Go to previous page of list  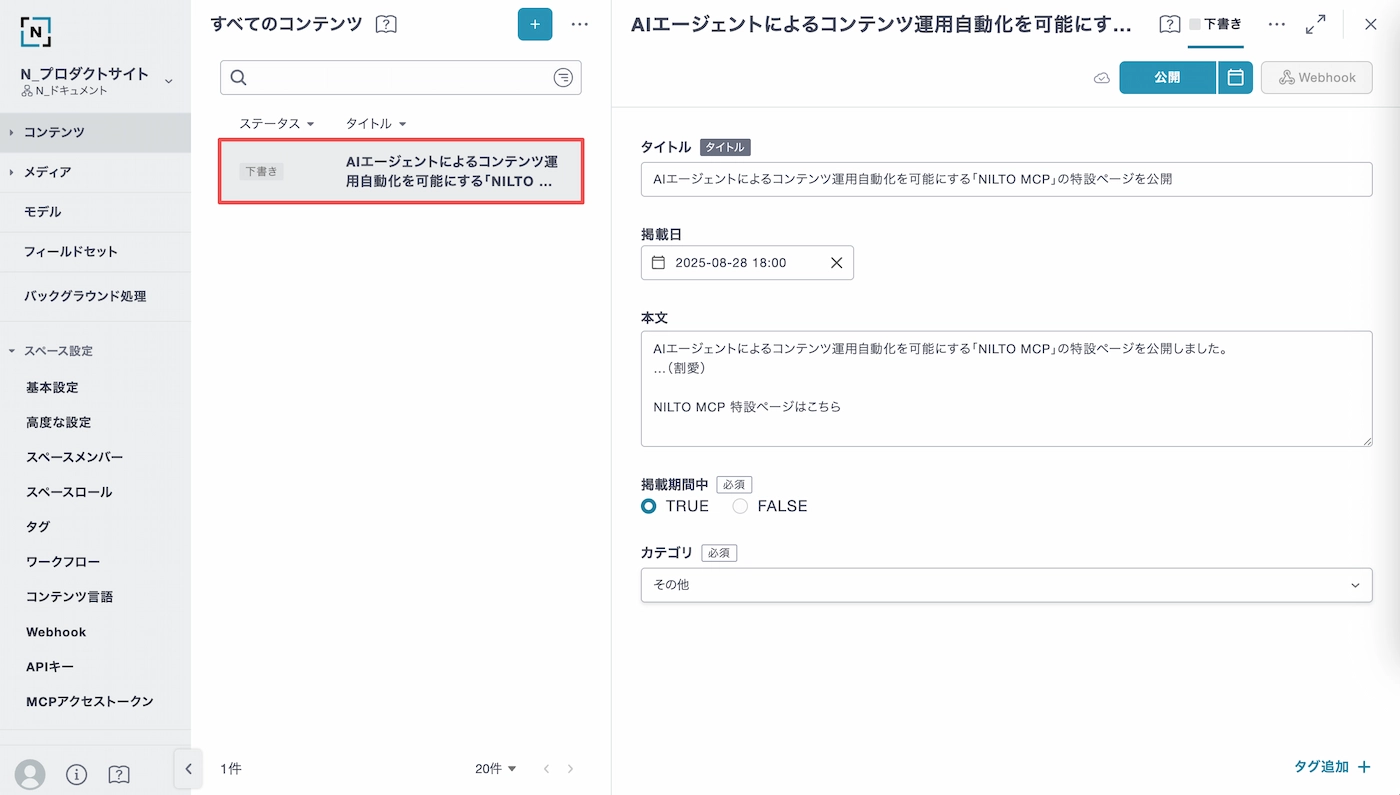[x=546, y=769]
